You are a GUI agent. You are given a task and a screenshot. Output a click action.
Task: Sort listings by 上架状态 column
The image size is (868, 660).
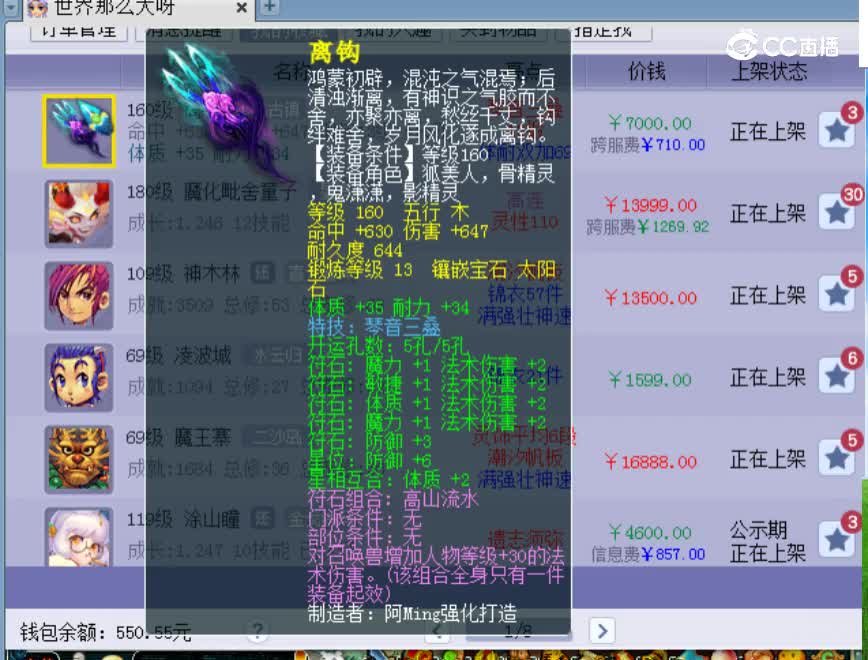[769, 71]
